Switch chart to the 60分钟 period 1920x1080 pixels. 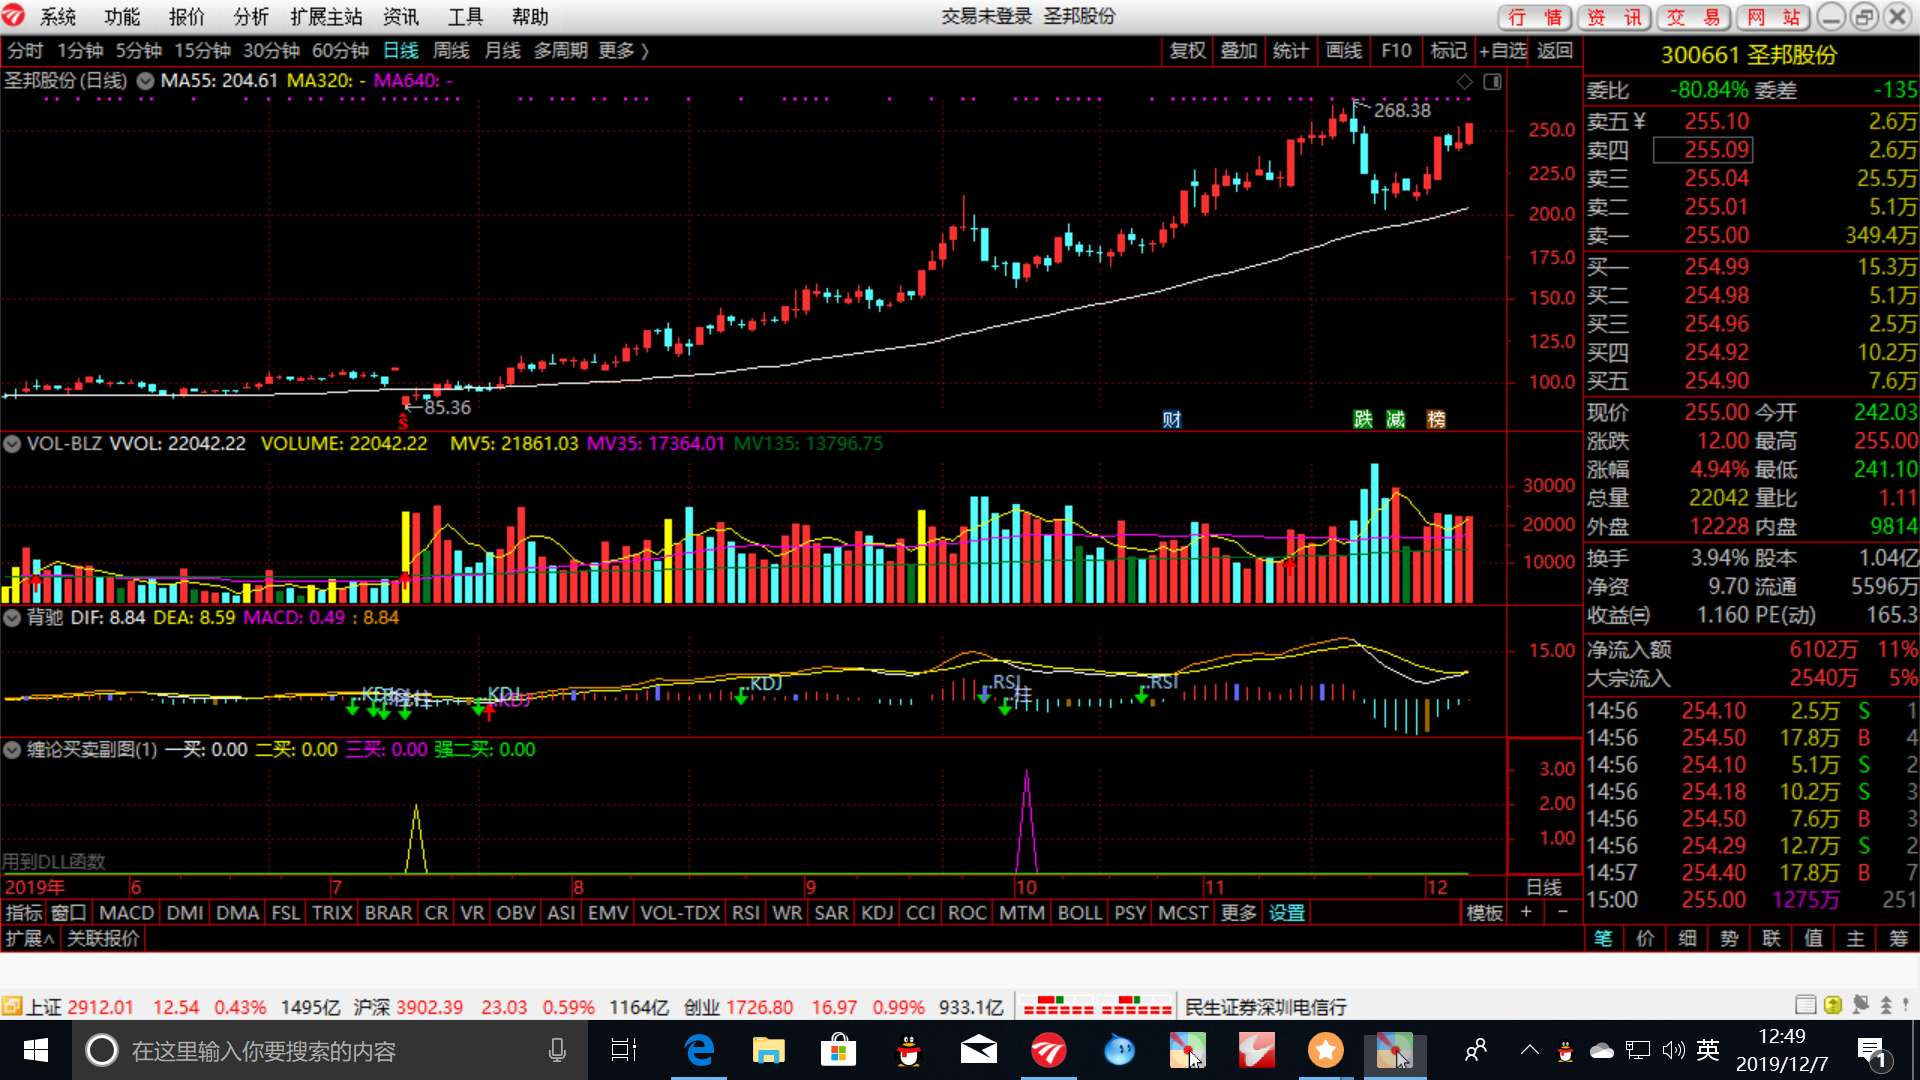click(x=340, y=51)
